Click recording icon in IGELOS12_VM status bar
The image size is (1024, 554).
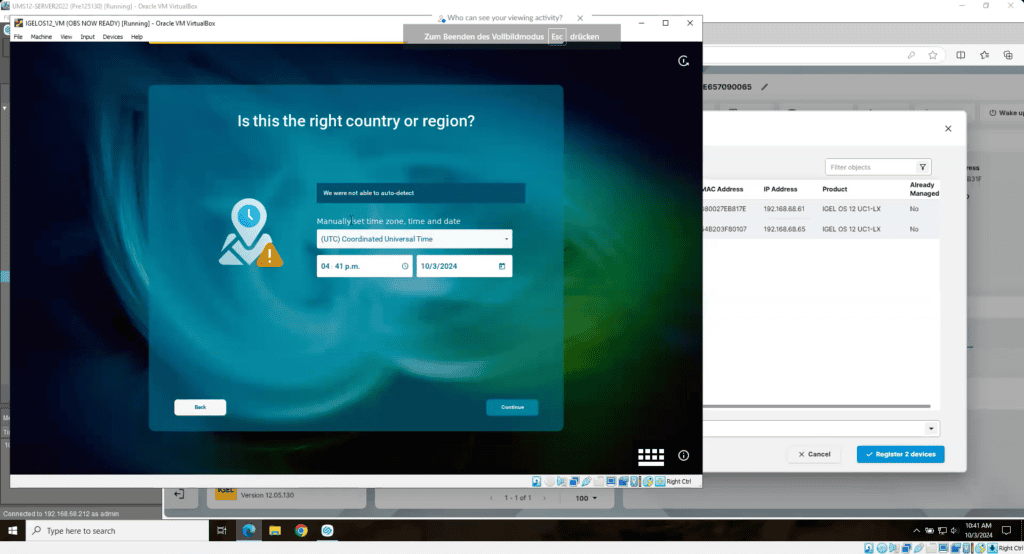[623, 481]
